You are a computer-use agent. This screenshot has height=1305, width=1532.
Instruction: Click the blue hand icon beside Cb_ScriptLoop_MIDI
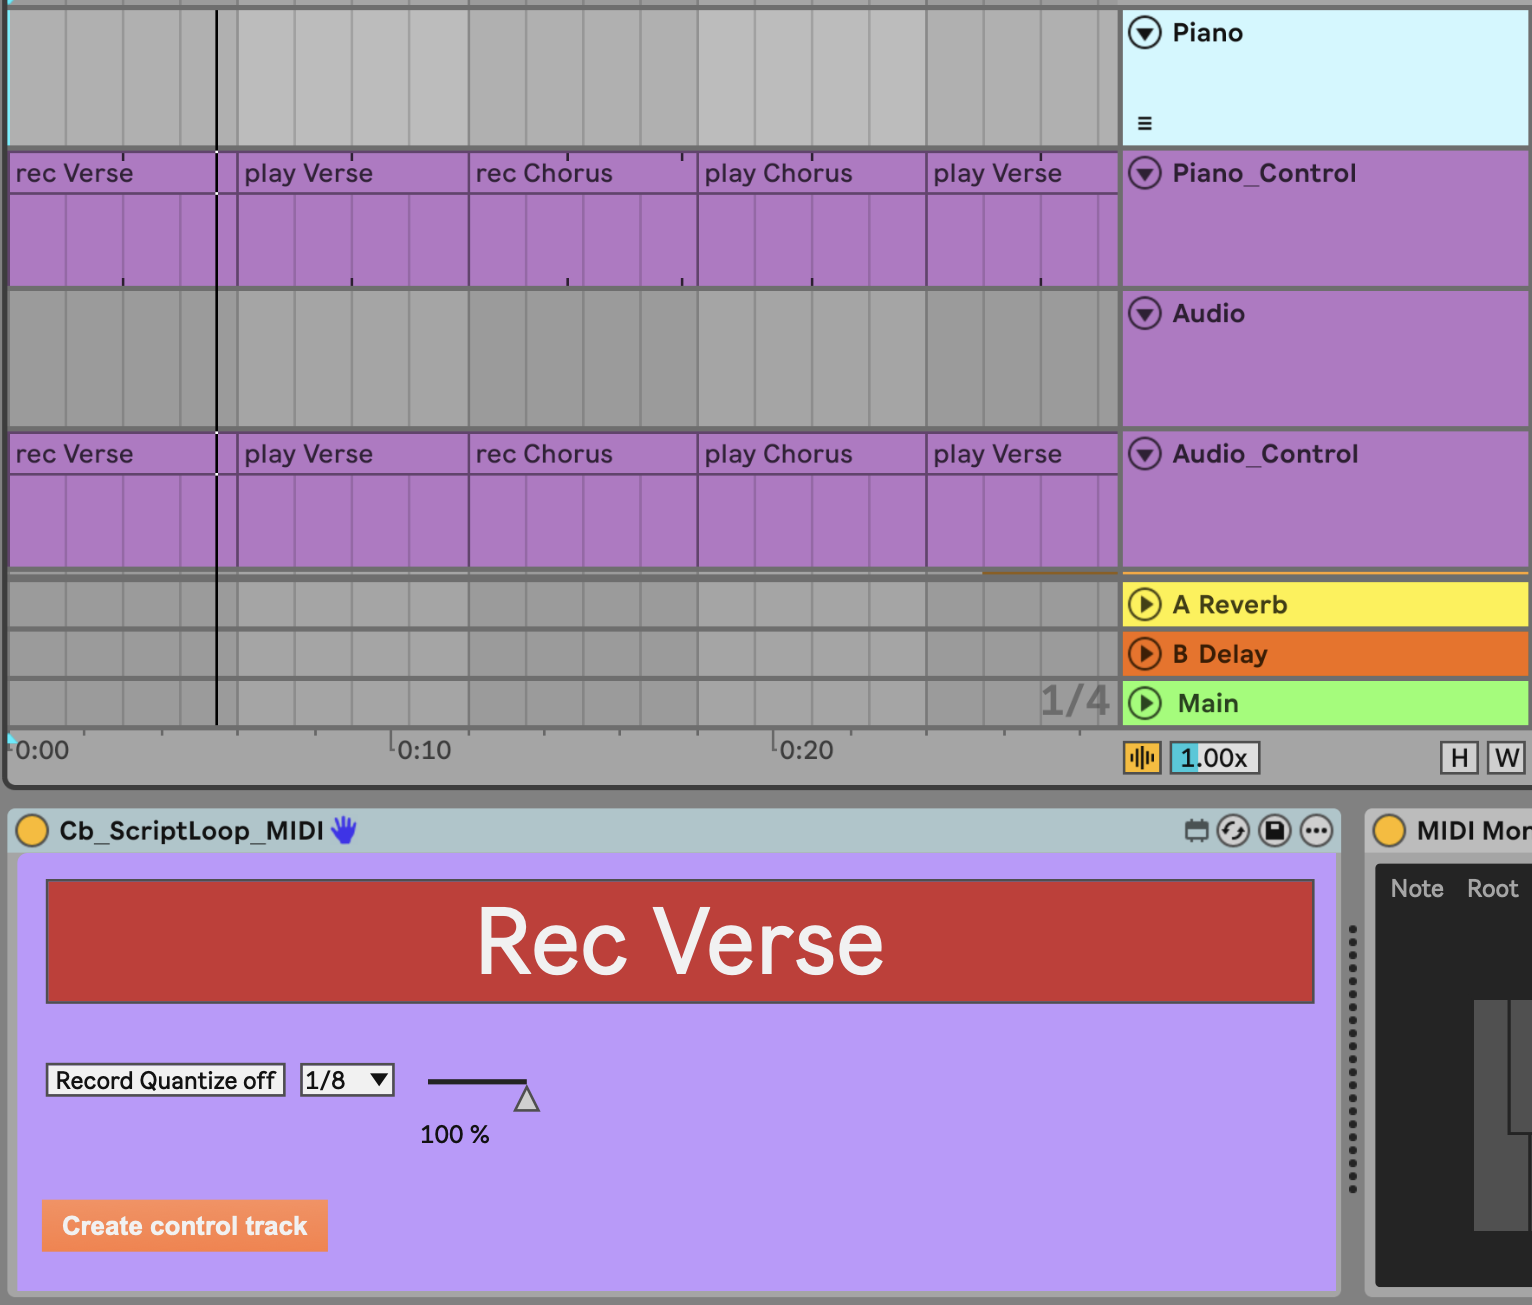(x=343, y=830)
